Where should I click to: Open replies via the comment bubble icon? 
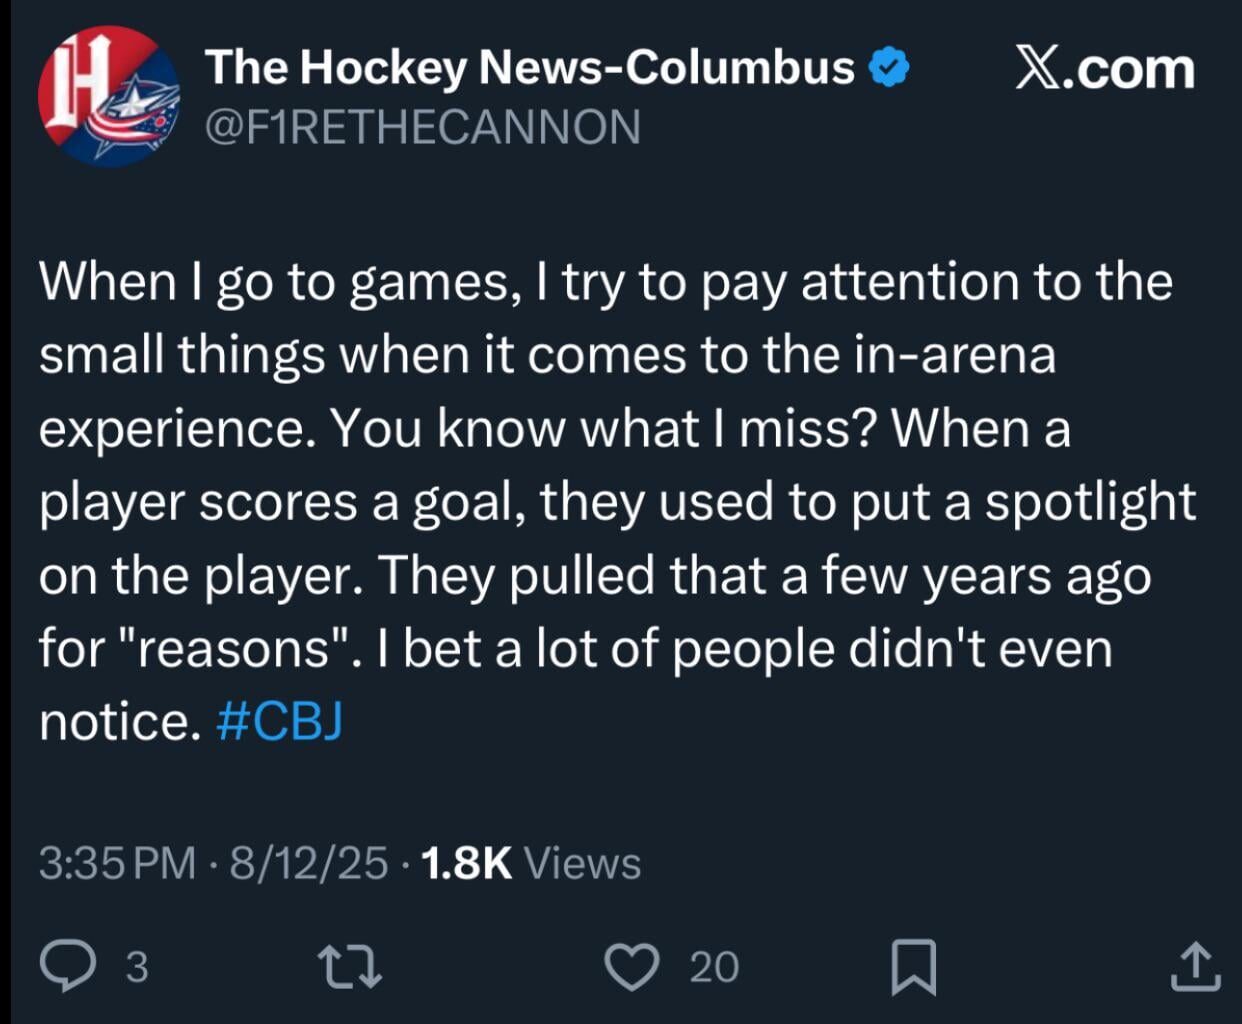pos(68,963)
